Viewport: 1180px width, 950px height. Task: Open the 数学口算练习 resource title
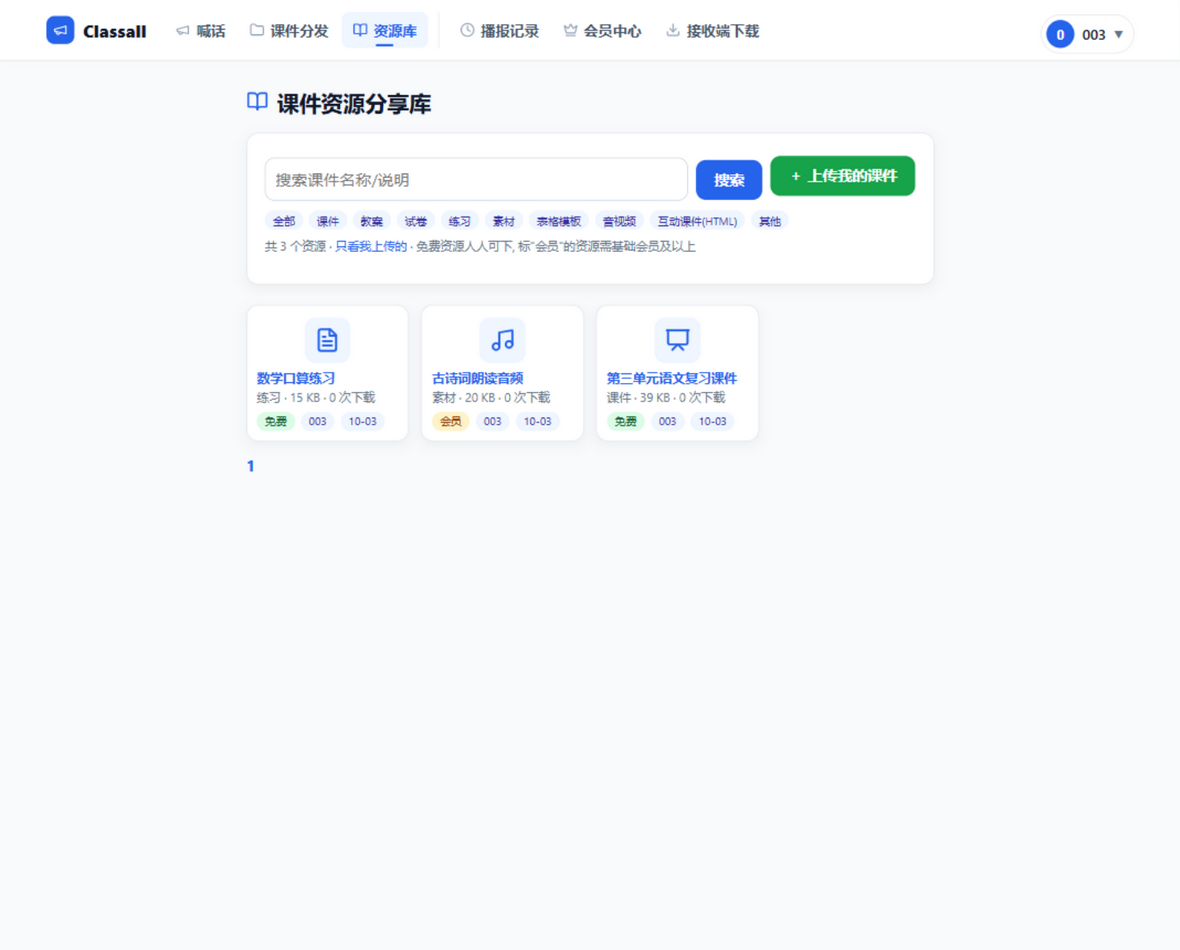pos(296,378)
